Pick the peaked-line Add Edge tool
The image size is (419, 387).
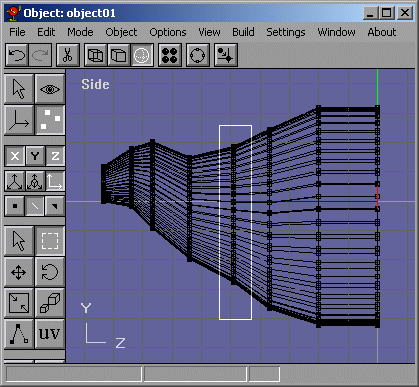pyautogui.click(x=19, y=334)
